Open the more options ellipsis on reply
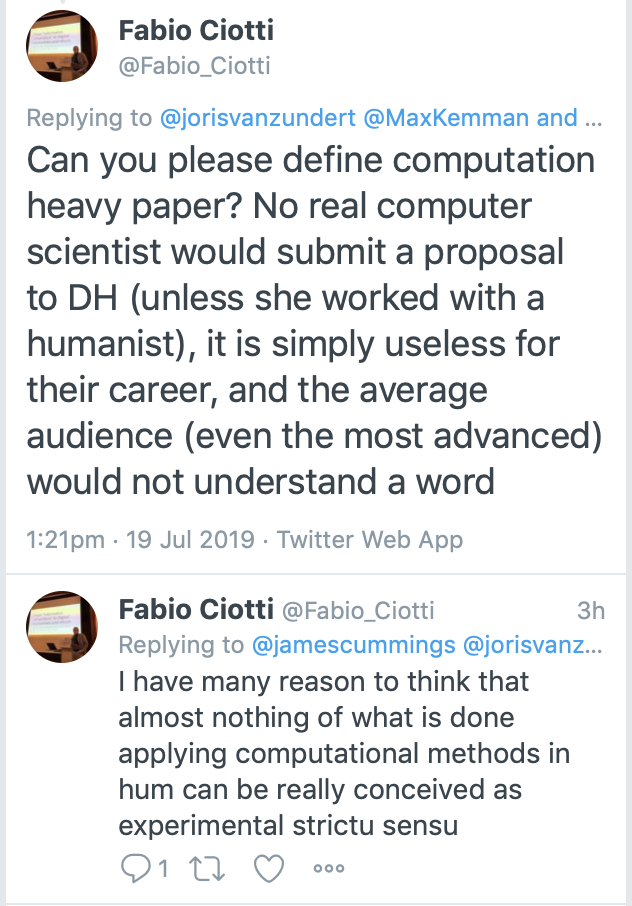Screen dimensions: 632x906 (x=329, y=870)
